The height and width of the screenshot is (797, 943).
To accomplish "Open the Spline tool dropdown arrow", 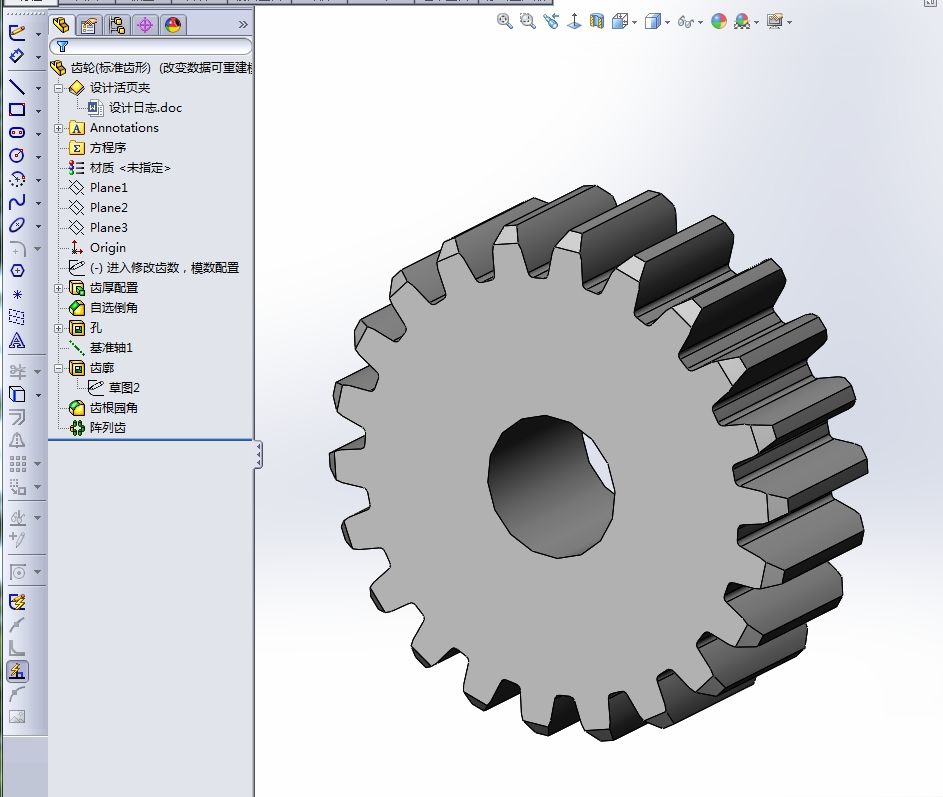I will [38, 203].
